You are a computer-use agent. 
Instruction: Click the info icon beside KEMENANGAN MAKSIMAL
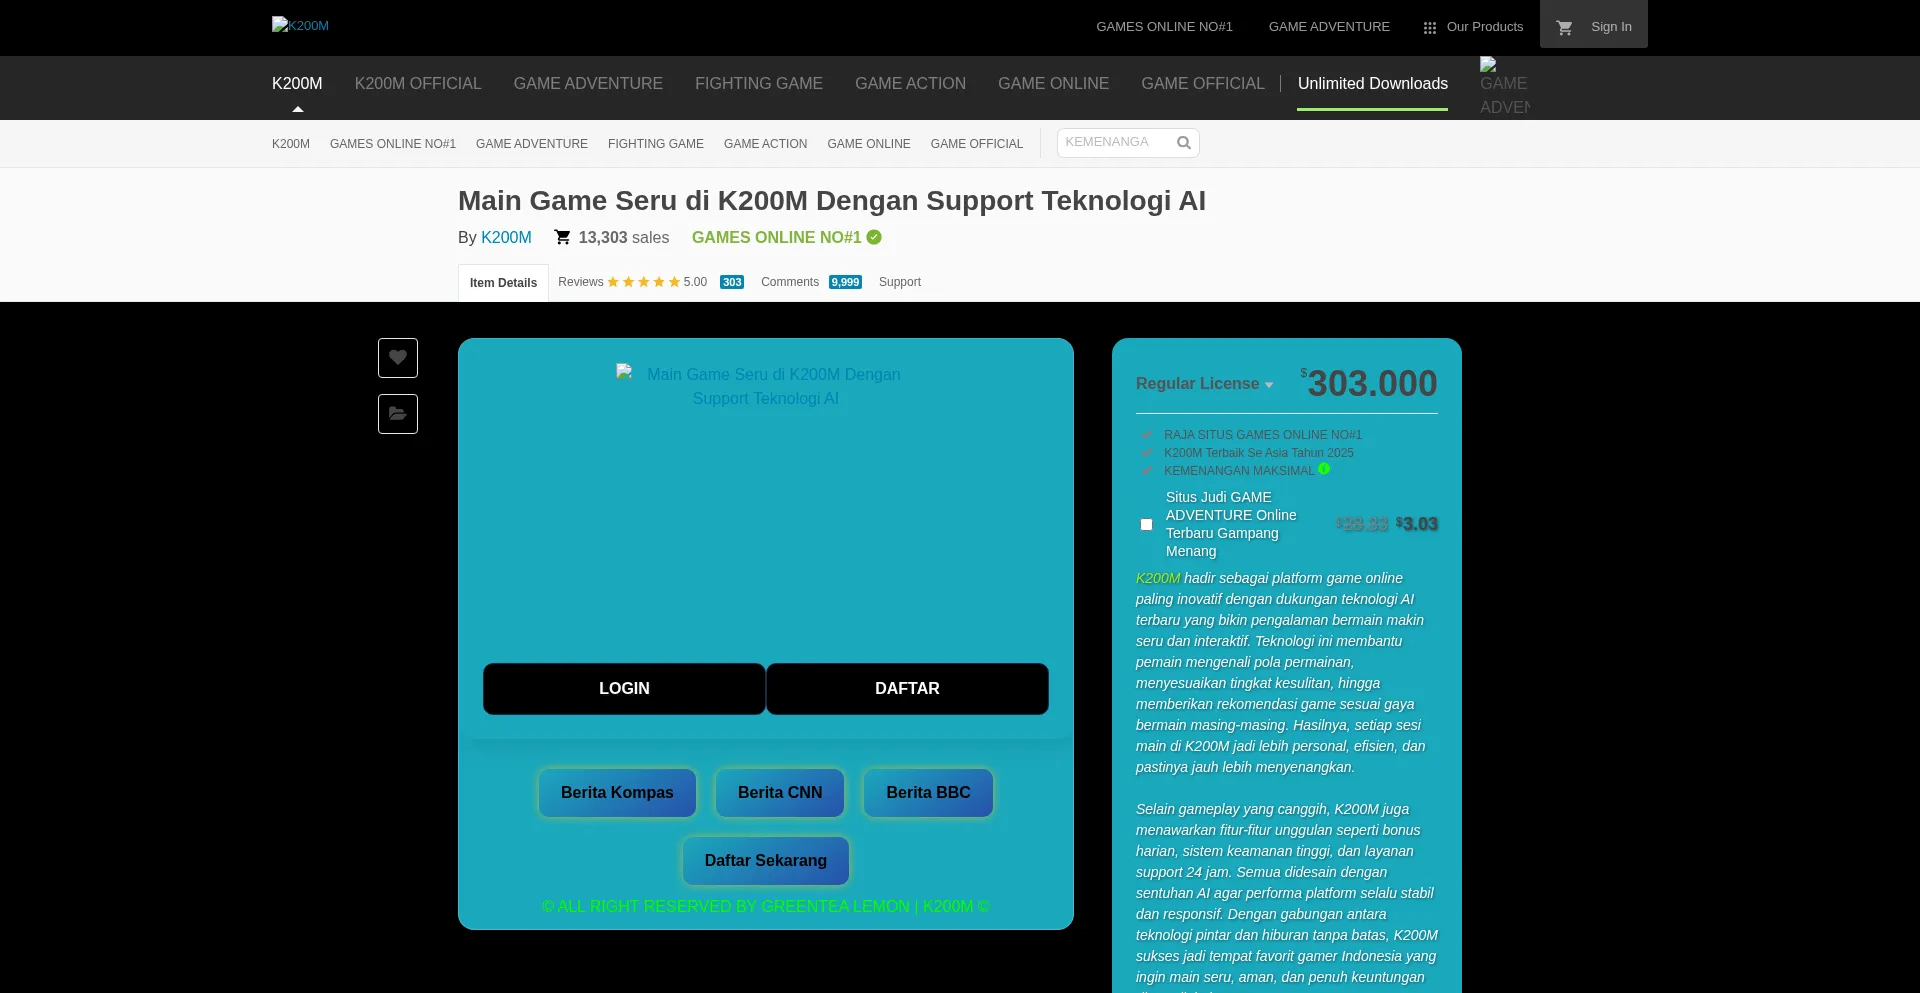(1324, 469)
